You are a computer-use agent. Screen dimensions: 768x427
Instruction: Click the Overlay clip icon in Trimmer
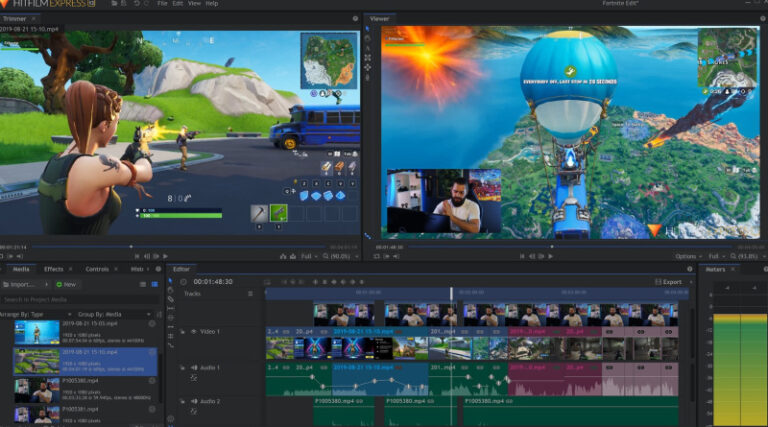[293, 256]
